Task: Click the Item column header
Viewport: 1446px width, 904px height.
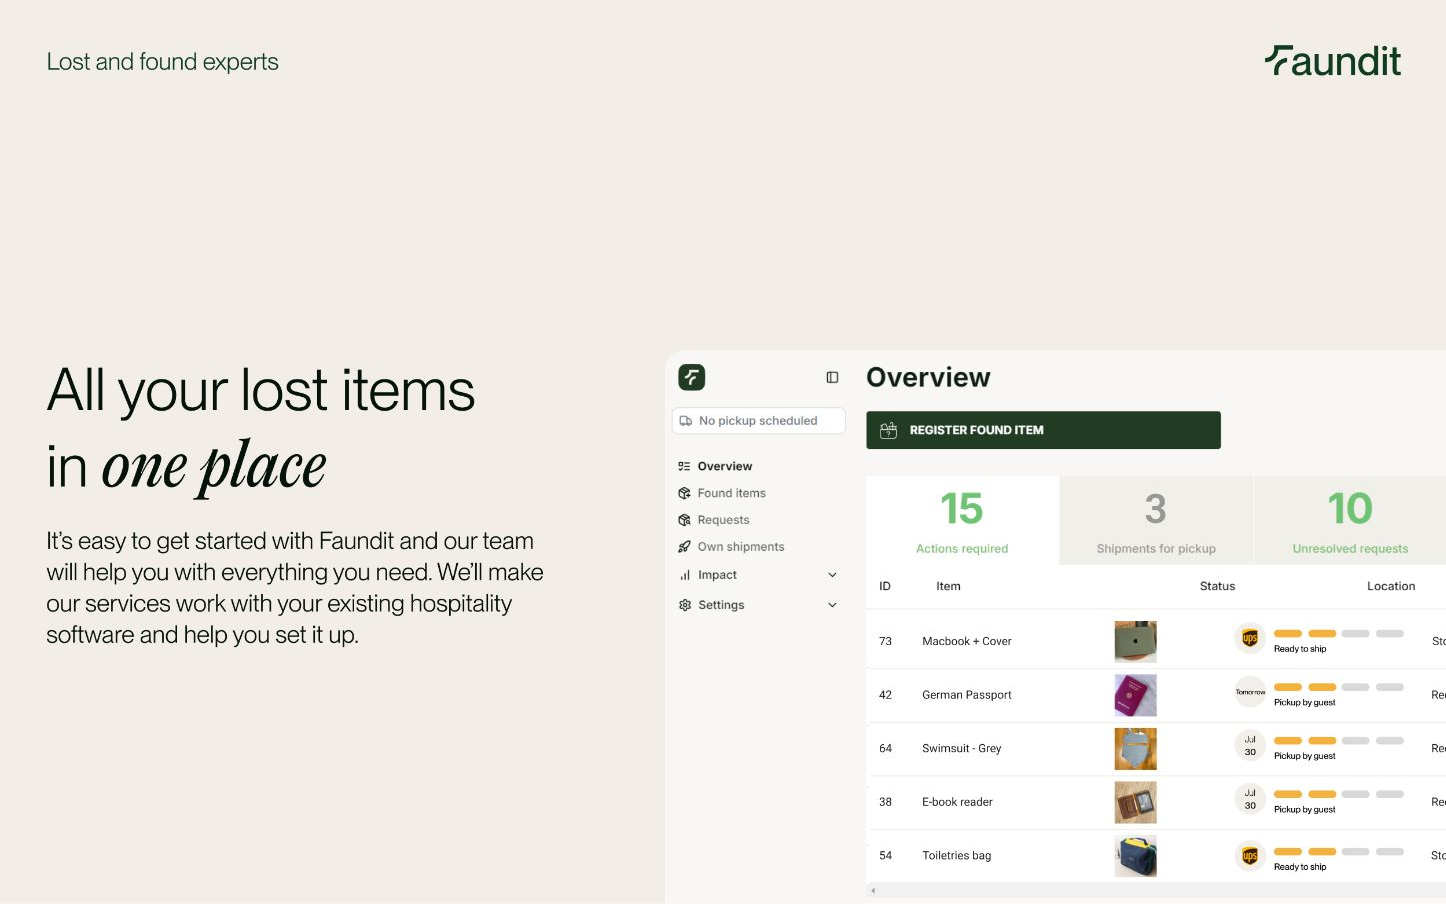Action: [948, 586]
